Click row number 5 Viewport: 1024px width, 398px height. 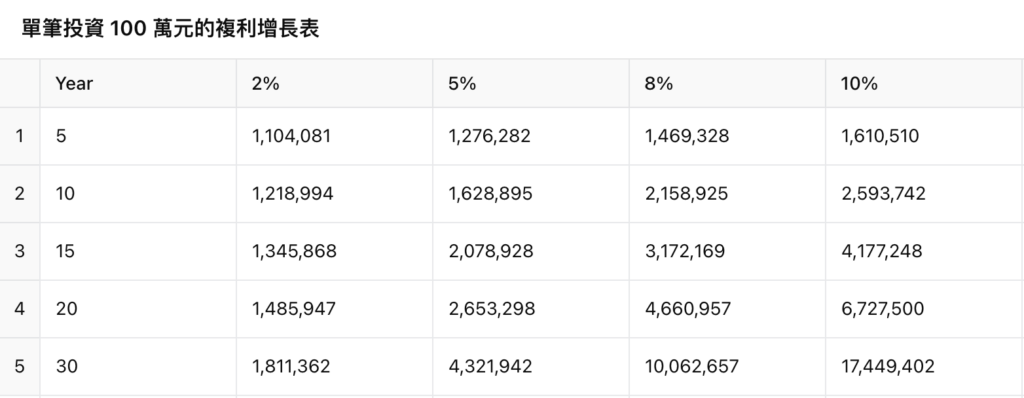(x=20, y=366)
